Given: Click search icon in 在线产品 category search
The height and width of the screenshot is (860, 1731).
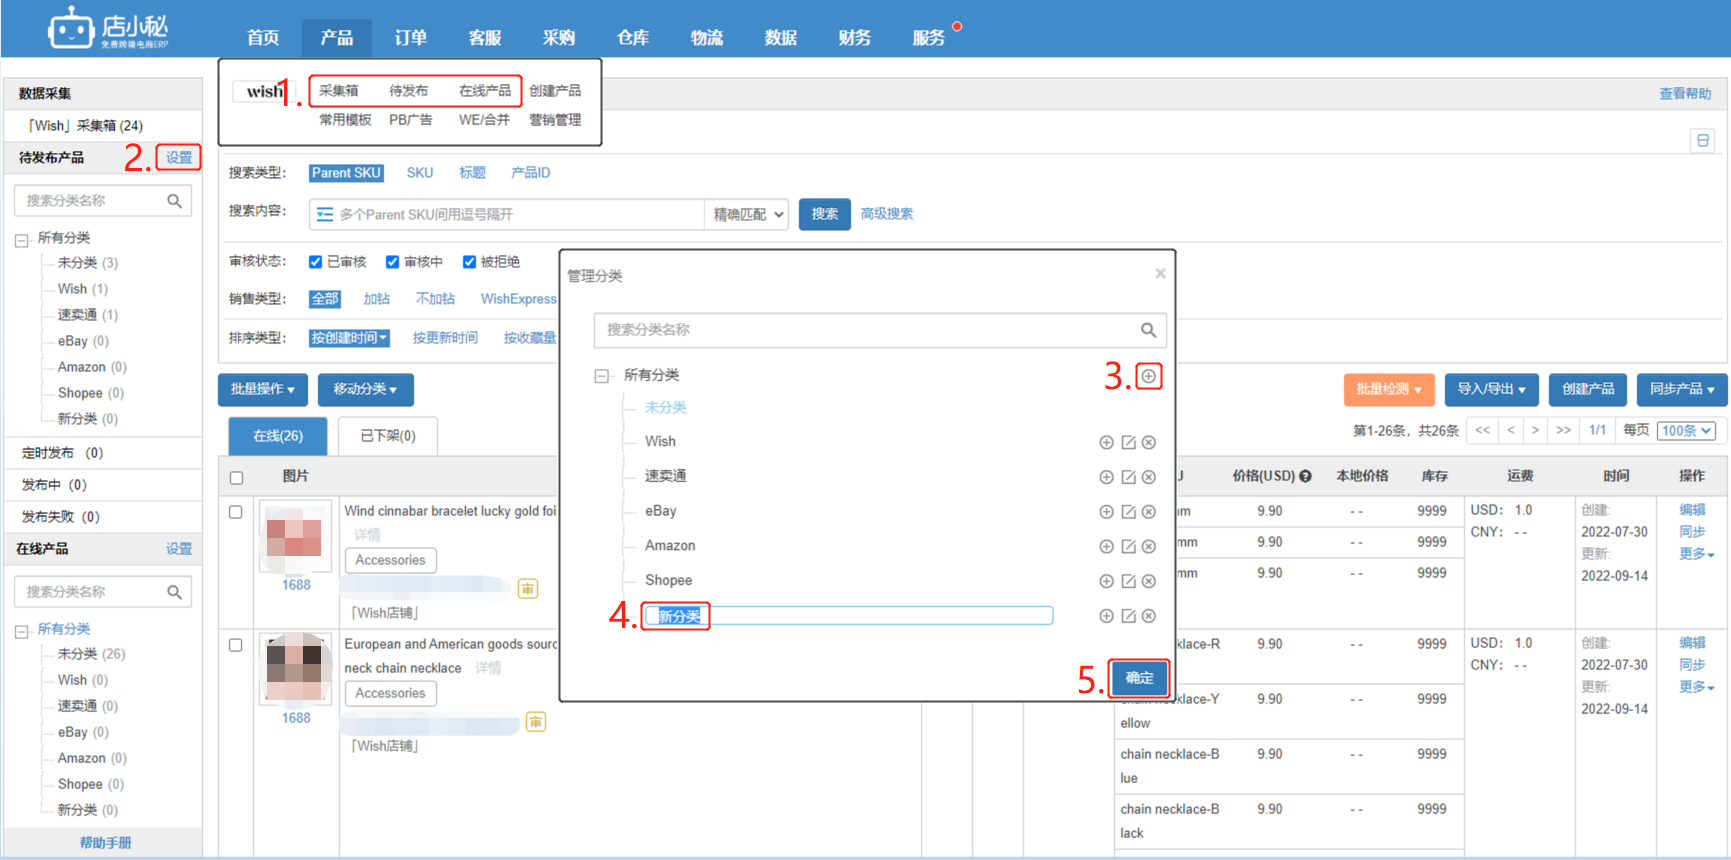Looking at the screenshot, I should coord(174,592).
